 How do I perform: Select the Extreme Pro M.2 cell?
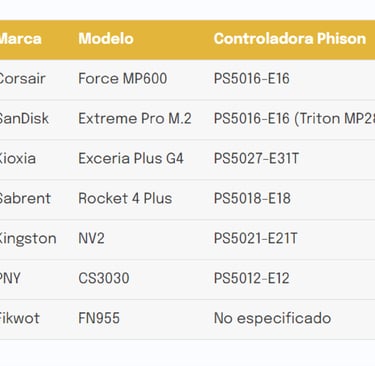[135, 119]
